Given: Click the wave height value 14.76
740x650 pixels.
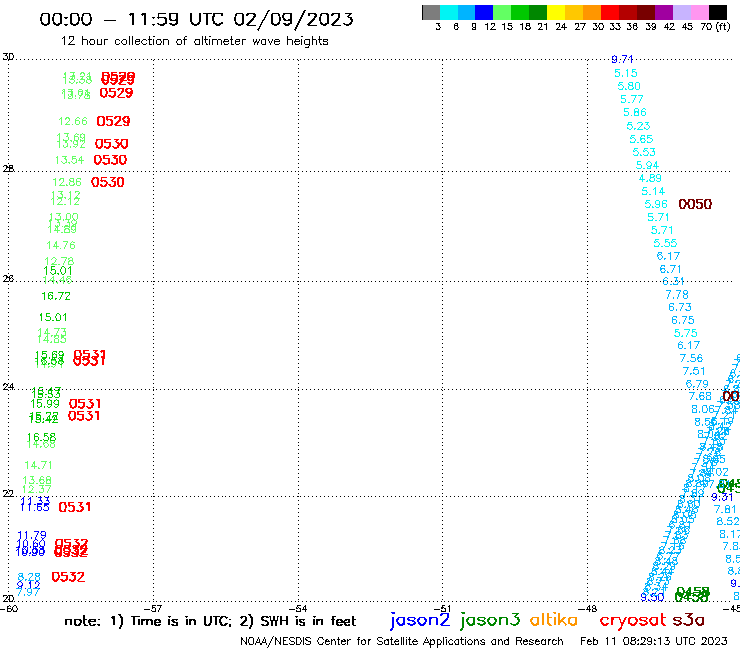Looking at the screenshot, I should tap(61, 245).
